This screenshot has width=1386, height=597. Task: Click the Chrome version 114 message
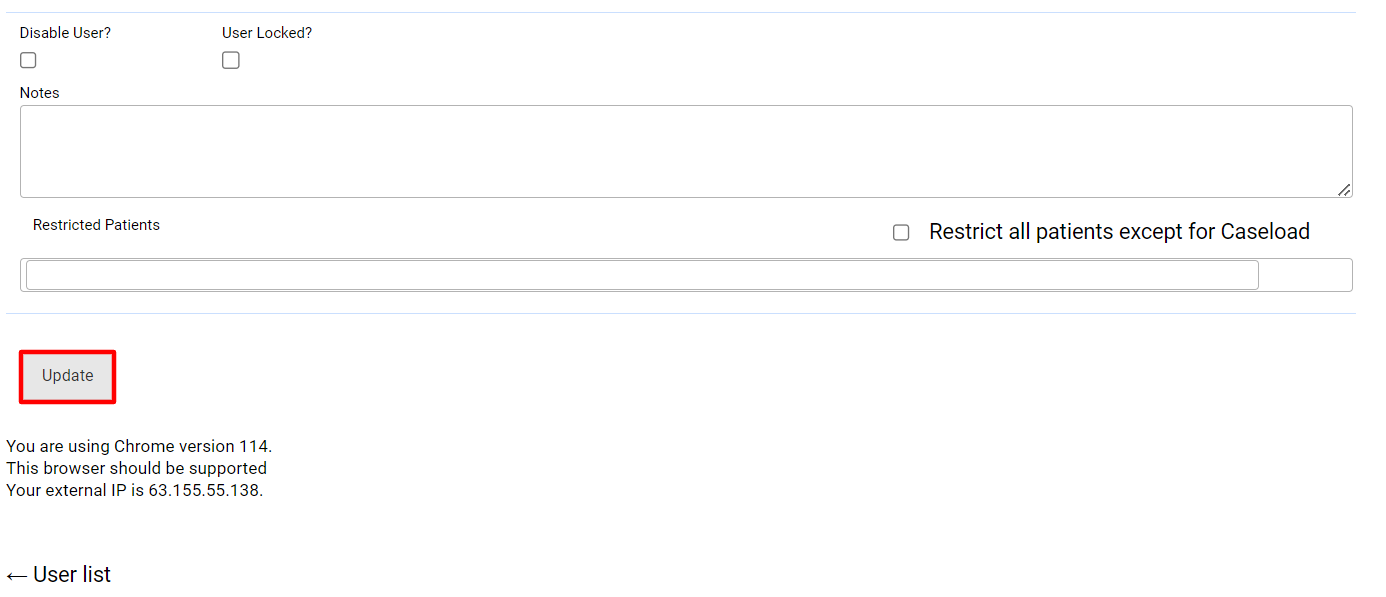[x=139, y=446]
